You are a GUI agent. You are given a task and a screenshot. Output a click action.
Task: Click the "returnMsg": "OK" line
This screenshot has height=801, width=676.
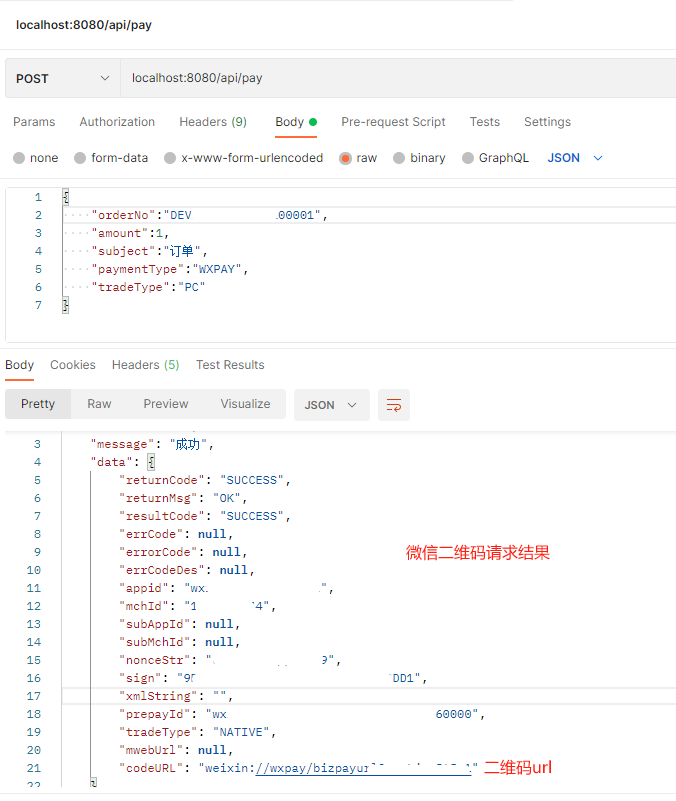pyautogui.click(x=183, y=498)
